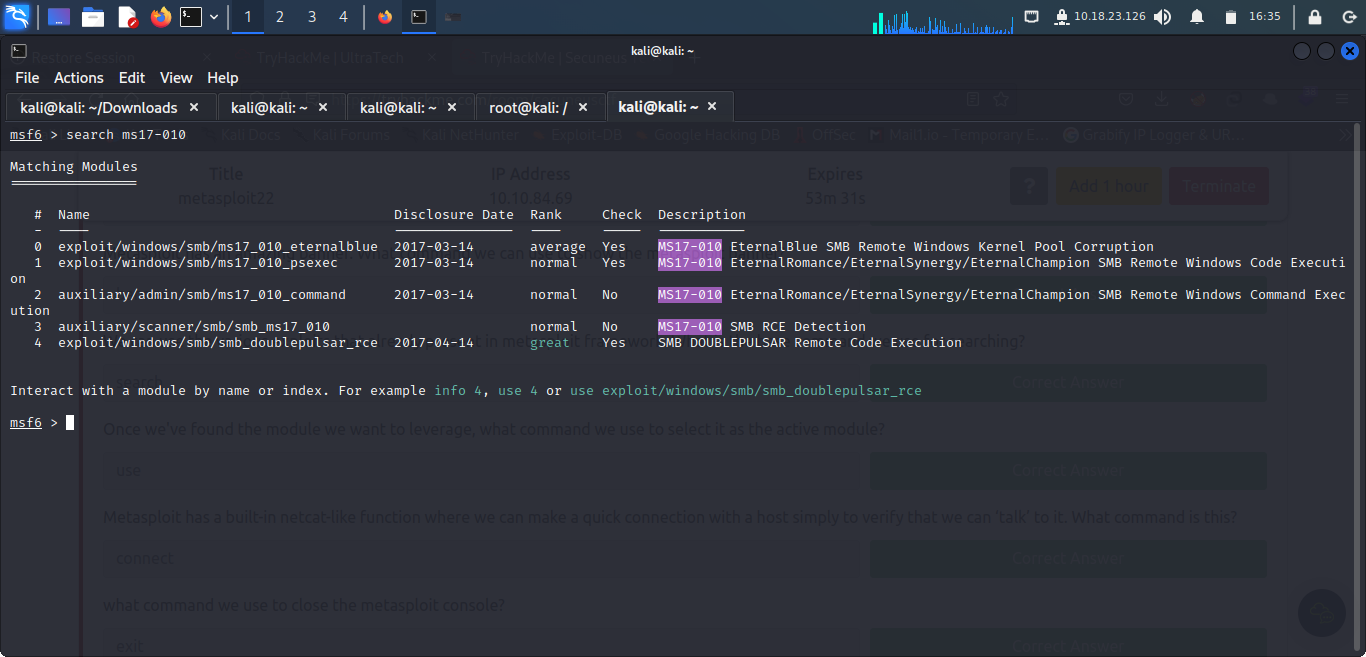This screenshot has height=657, width=1366.
Task: Open the battery power indicator icon
Action: click(x=1230, y=17)
